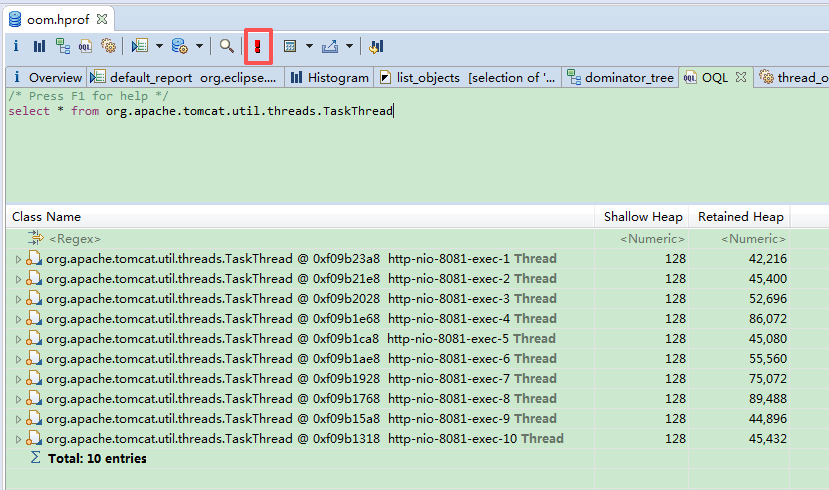Create a histogram from toolbar icon
Image resolution: width=829 pixels, height=490 pixels.
click(x=40, y=47)
